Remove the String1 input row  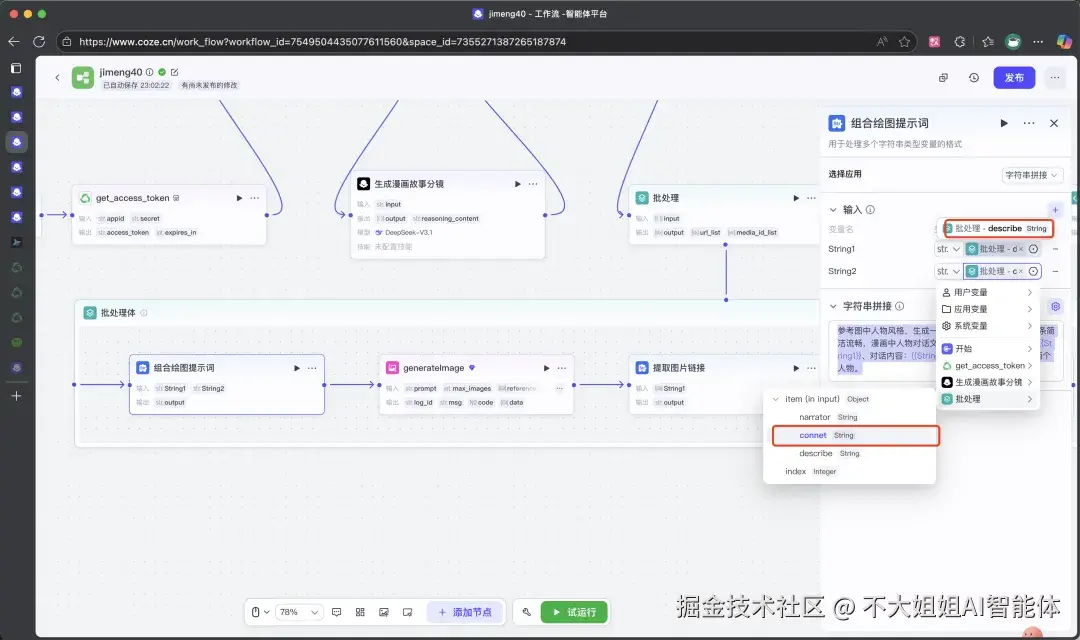click(1055, 249)
